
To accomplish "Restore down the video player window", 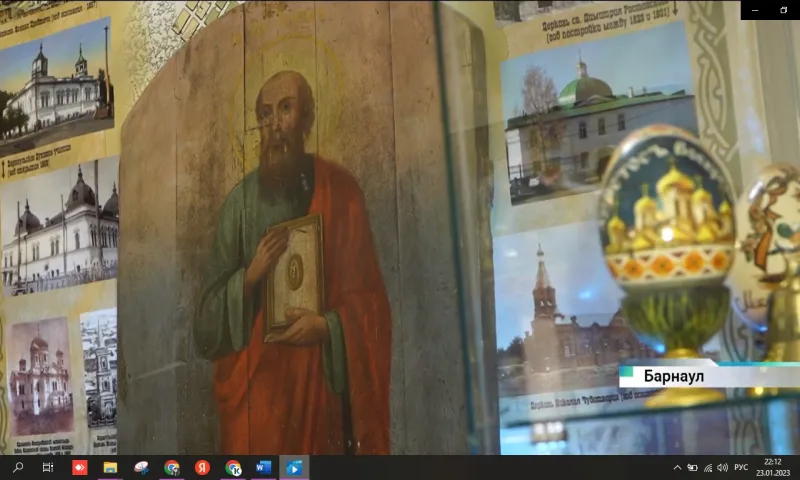I will pos(784,10).
